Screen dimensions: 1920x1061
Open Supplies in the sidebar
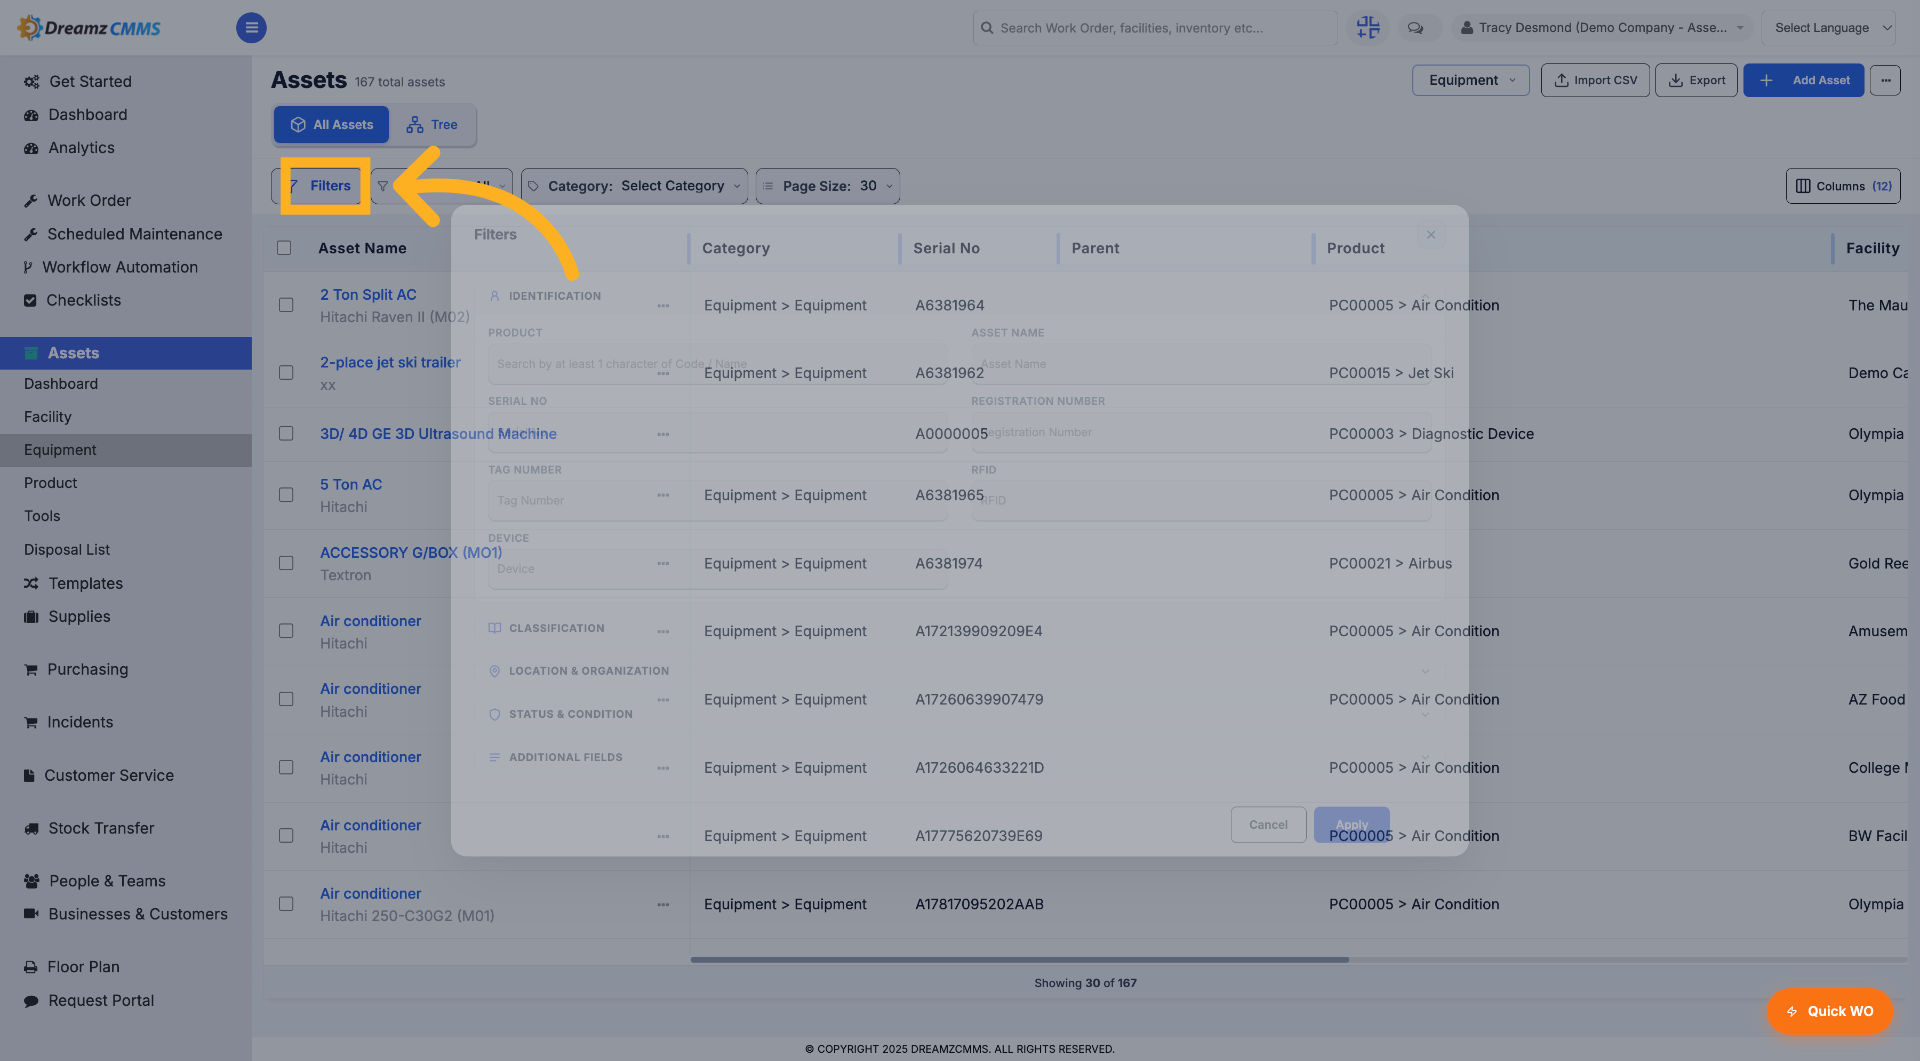[79, 617]
